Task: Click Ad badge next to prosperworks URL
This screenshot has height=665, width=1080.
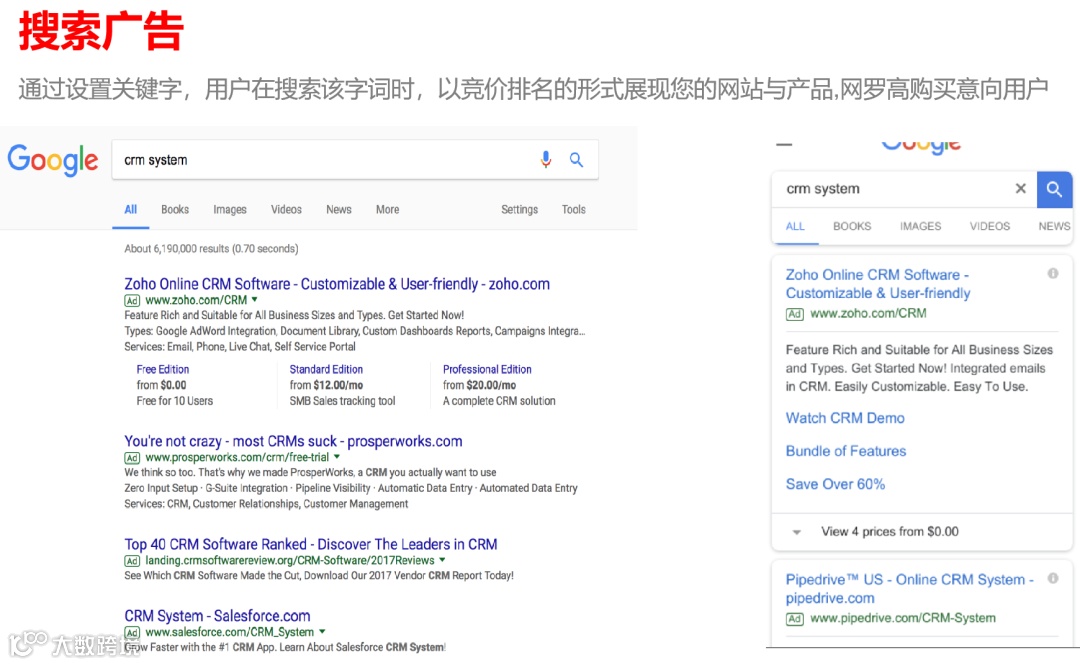Action: (x=132, y=458)
